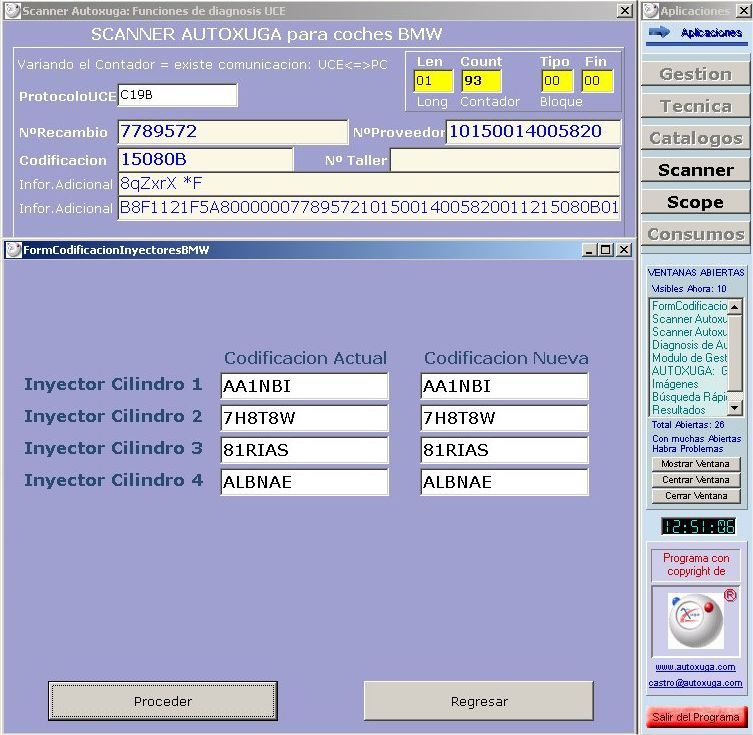Open the www.autoxuga.com link
Image resolution: width=753 pixels, height=735 pixels.
(695, 667)
